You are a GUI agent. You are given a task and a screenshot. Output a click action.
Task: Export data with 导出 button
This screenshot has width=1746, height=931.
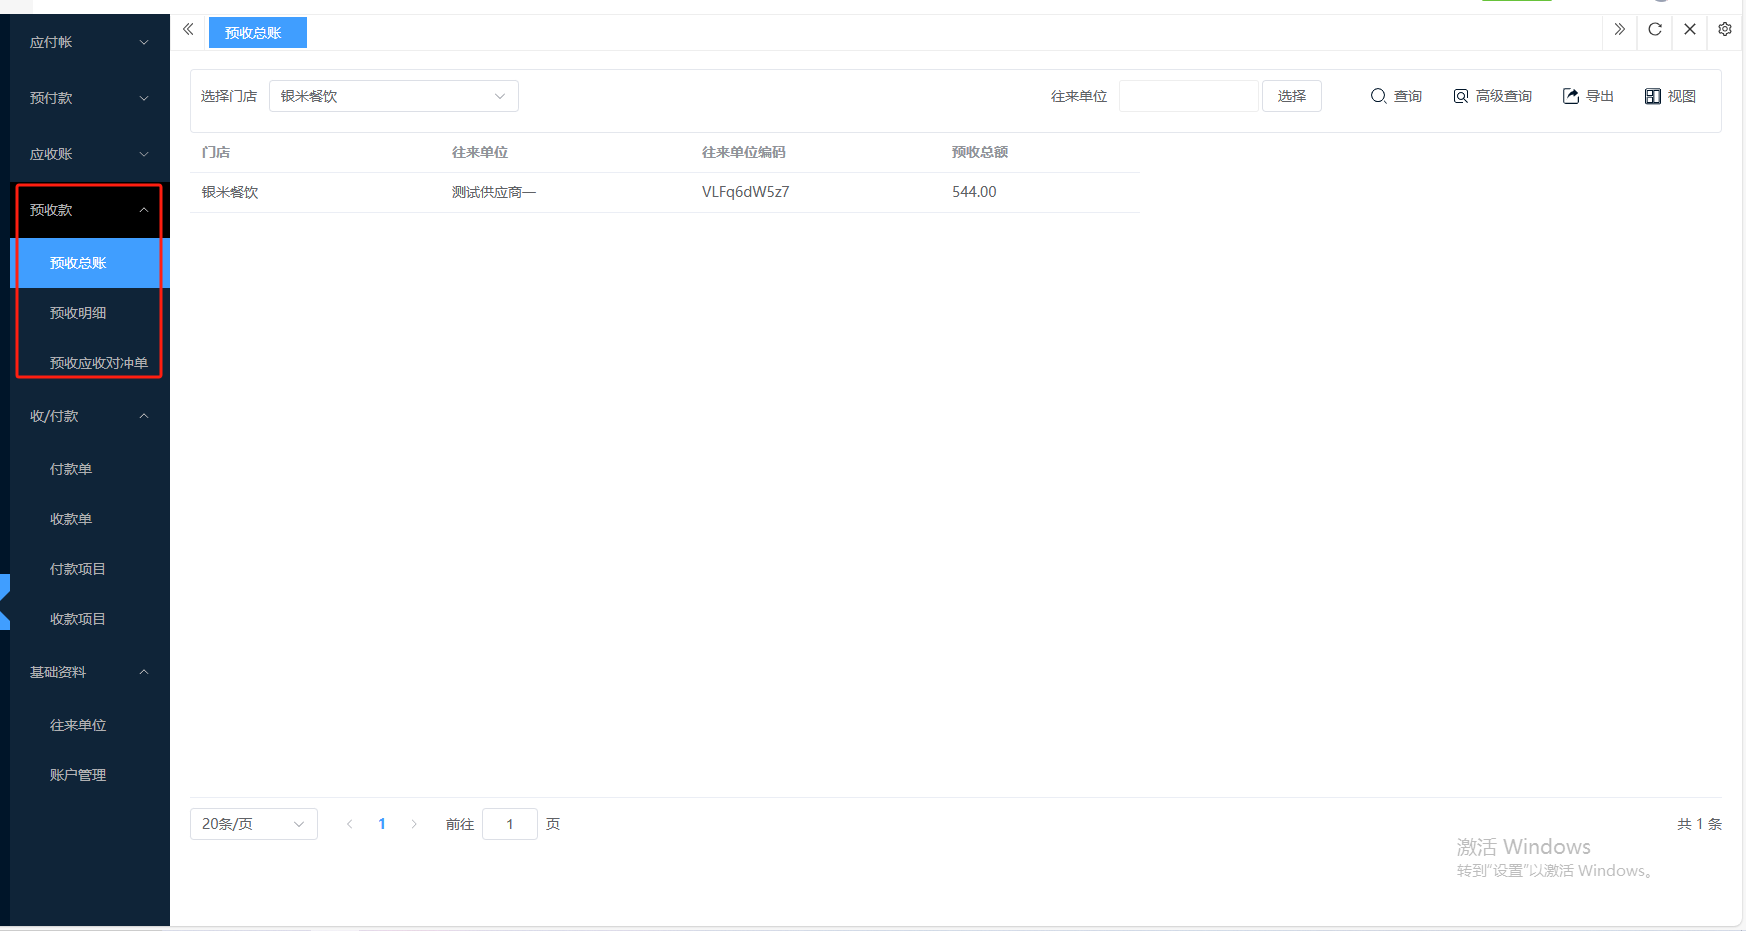(x=1588, y=96)
